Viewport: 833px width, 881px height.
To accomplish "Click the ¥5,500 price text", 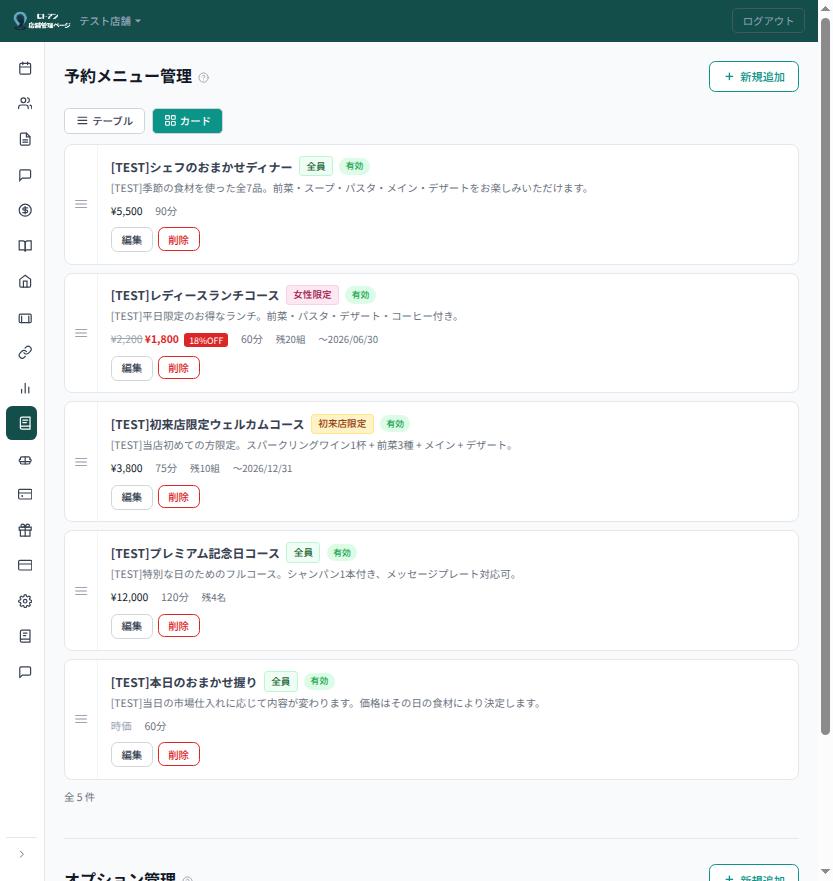I will pyautogui.click(x=126, y=211).
